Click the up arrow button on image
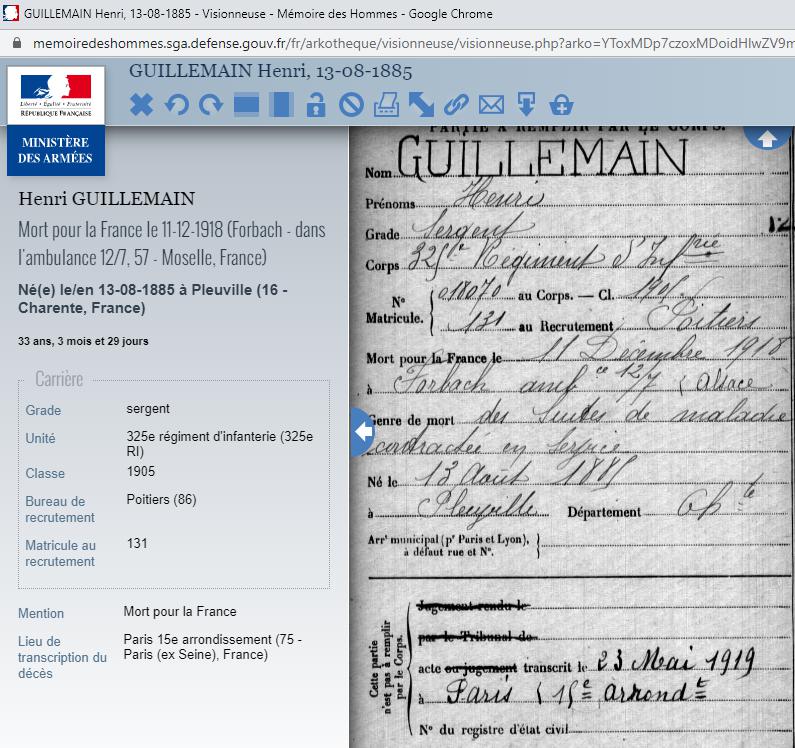The width and height of the screenshot is (795, 748). (767, 137)
